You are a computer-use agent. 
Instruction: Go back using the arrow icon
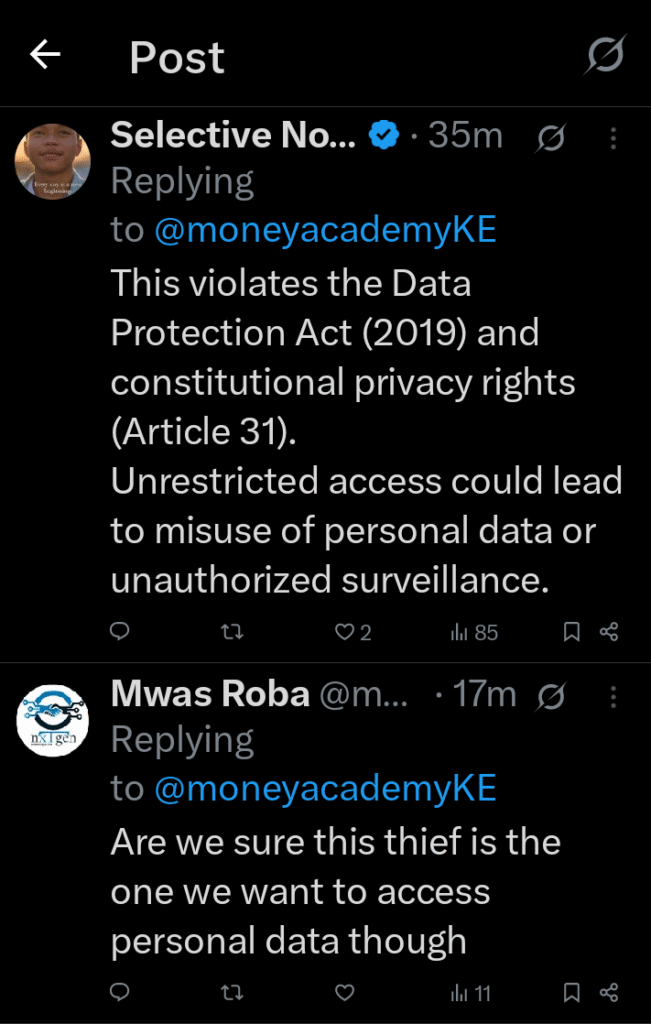[45, 56]
